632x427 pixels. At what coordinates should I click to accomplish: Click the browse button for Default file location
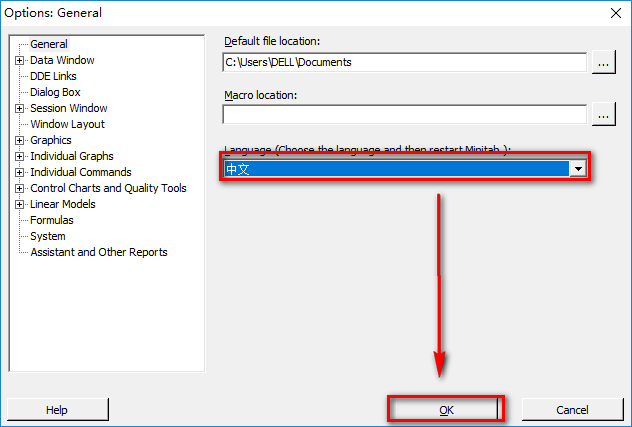(x=603, y=62)
